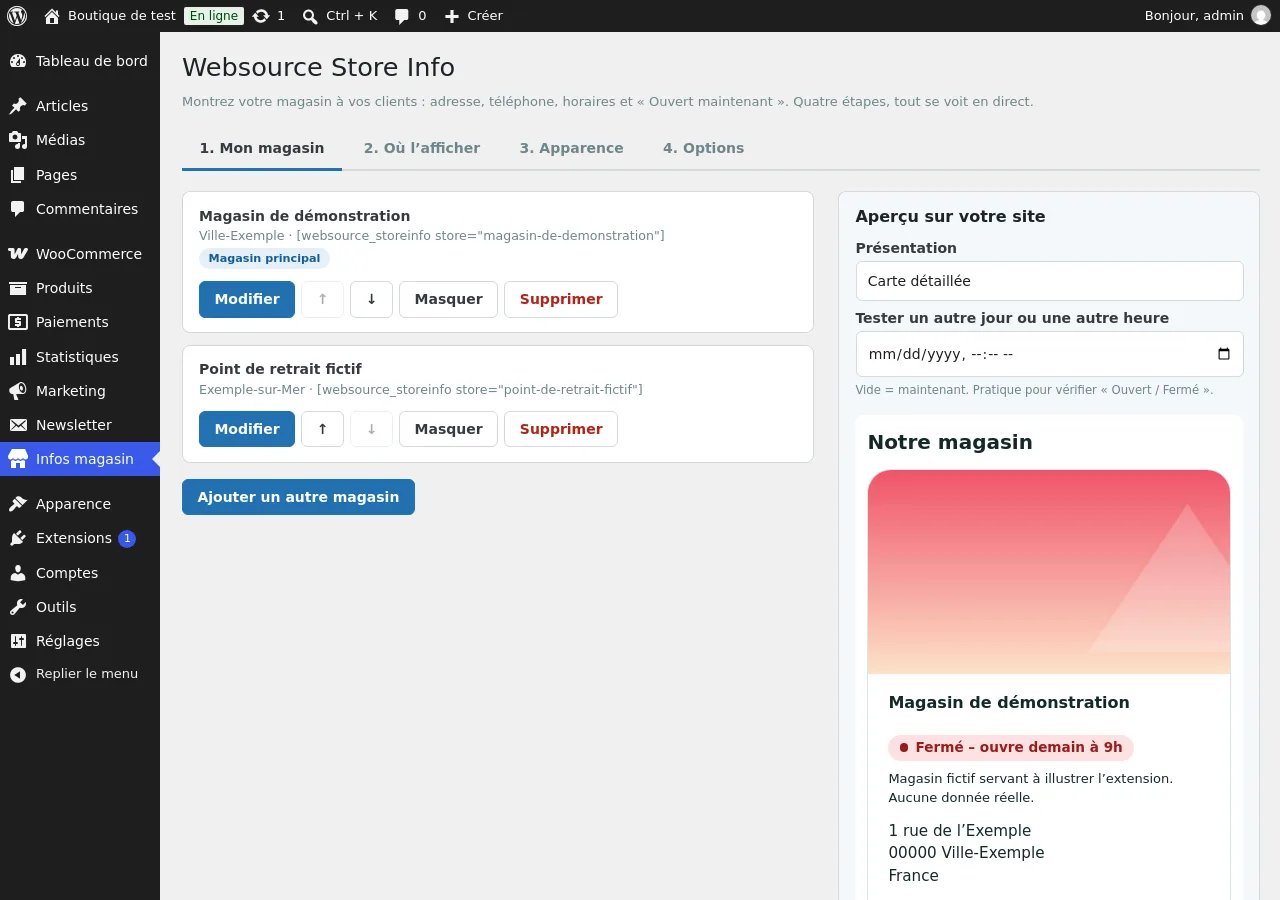The width and height of the screenshot is (1280, 900).
Task: Open the 4. Options tab
Action: [703, 148]
